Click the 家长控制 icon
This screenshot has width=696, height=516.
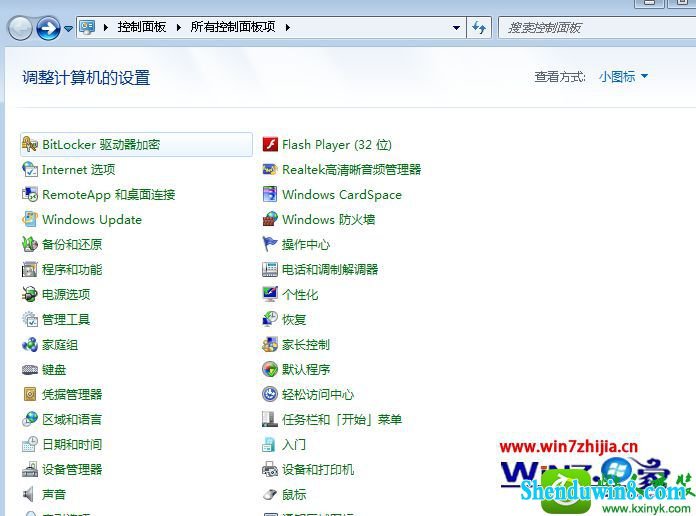(x=270, y=344)
